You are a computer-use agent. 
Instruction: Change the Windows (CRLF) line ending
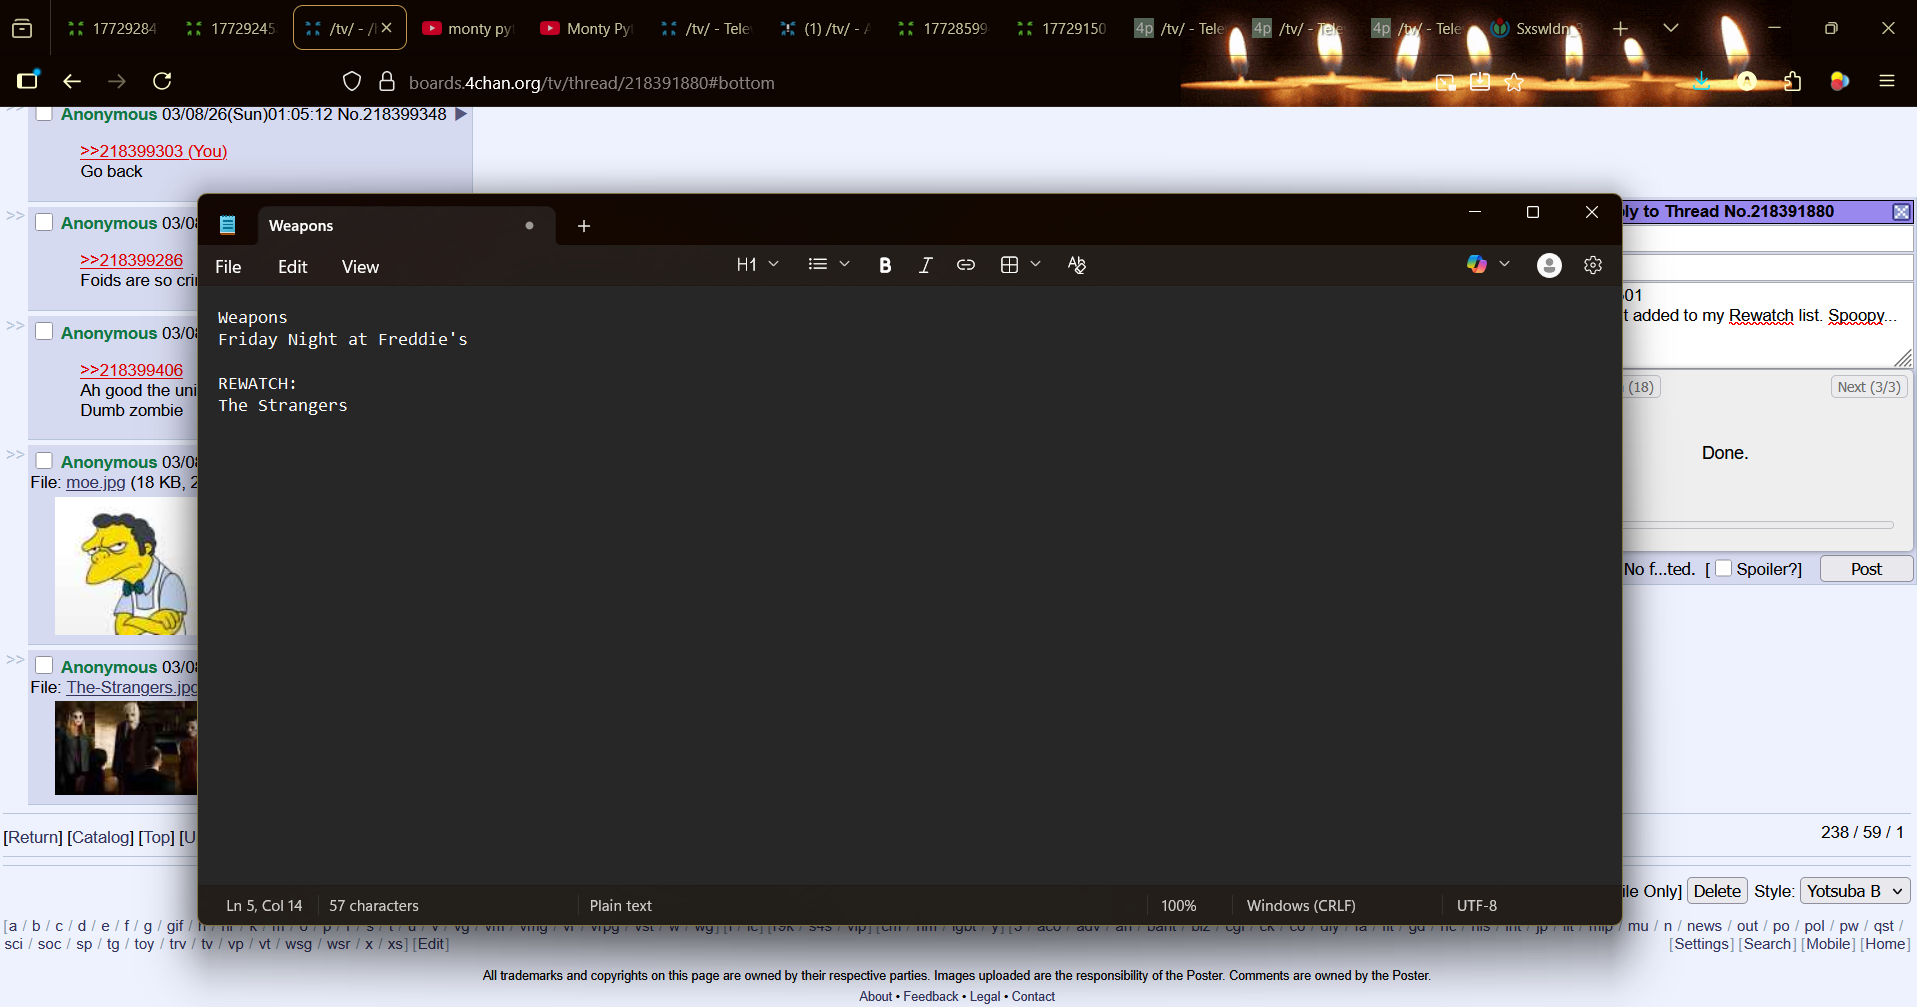tap(1301, 906)
